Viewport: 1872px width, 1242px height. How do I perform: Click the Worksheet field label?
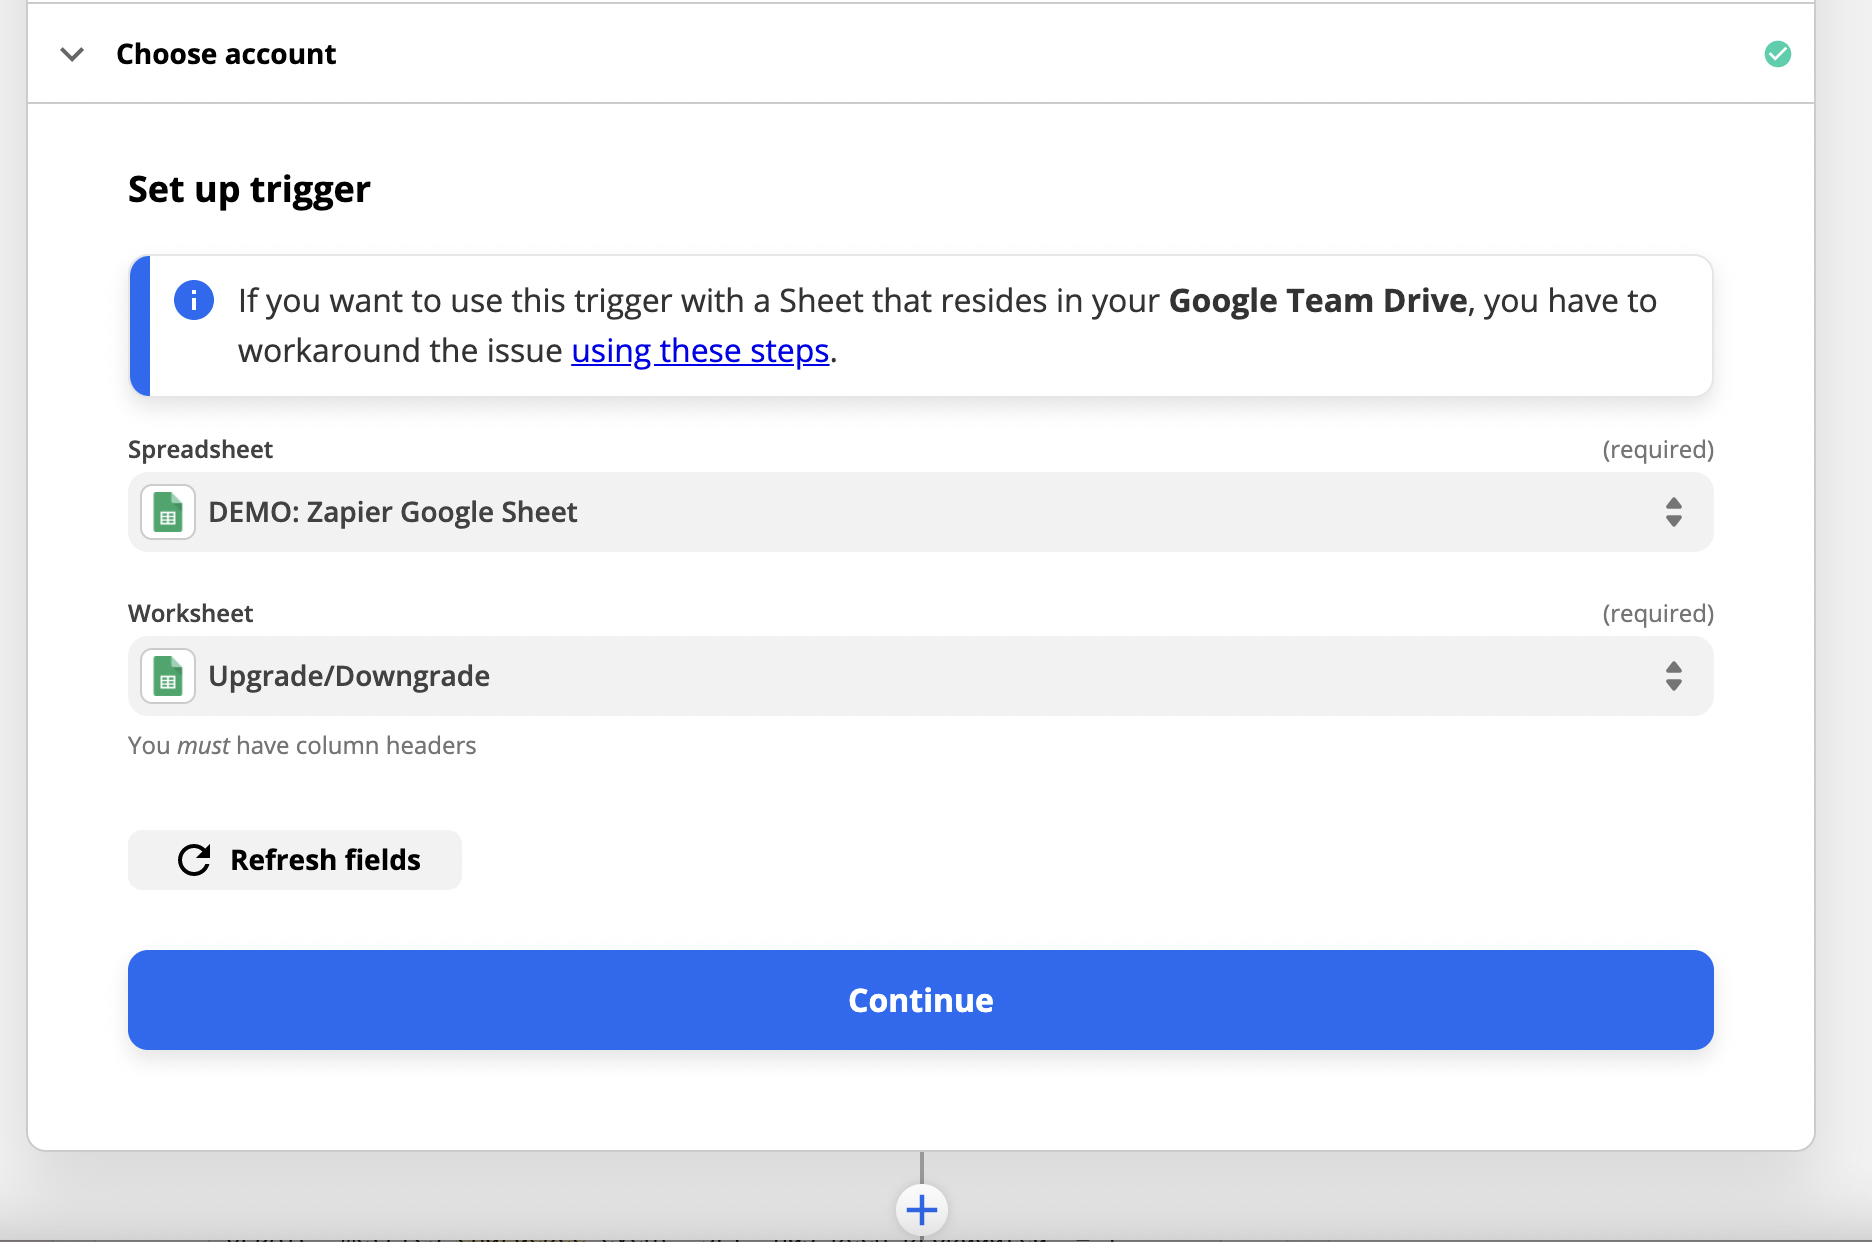pos(190,614)
